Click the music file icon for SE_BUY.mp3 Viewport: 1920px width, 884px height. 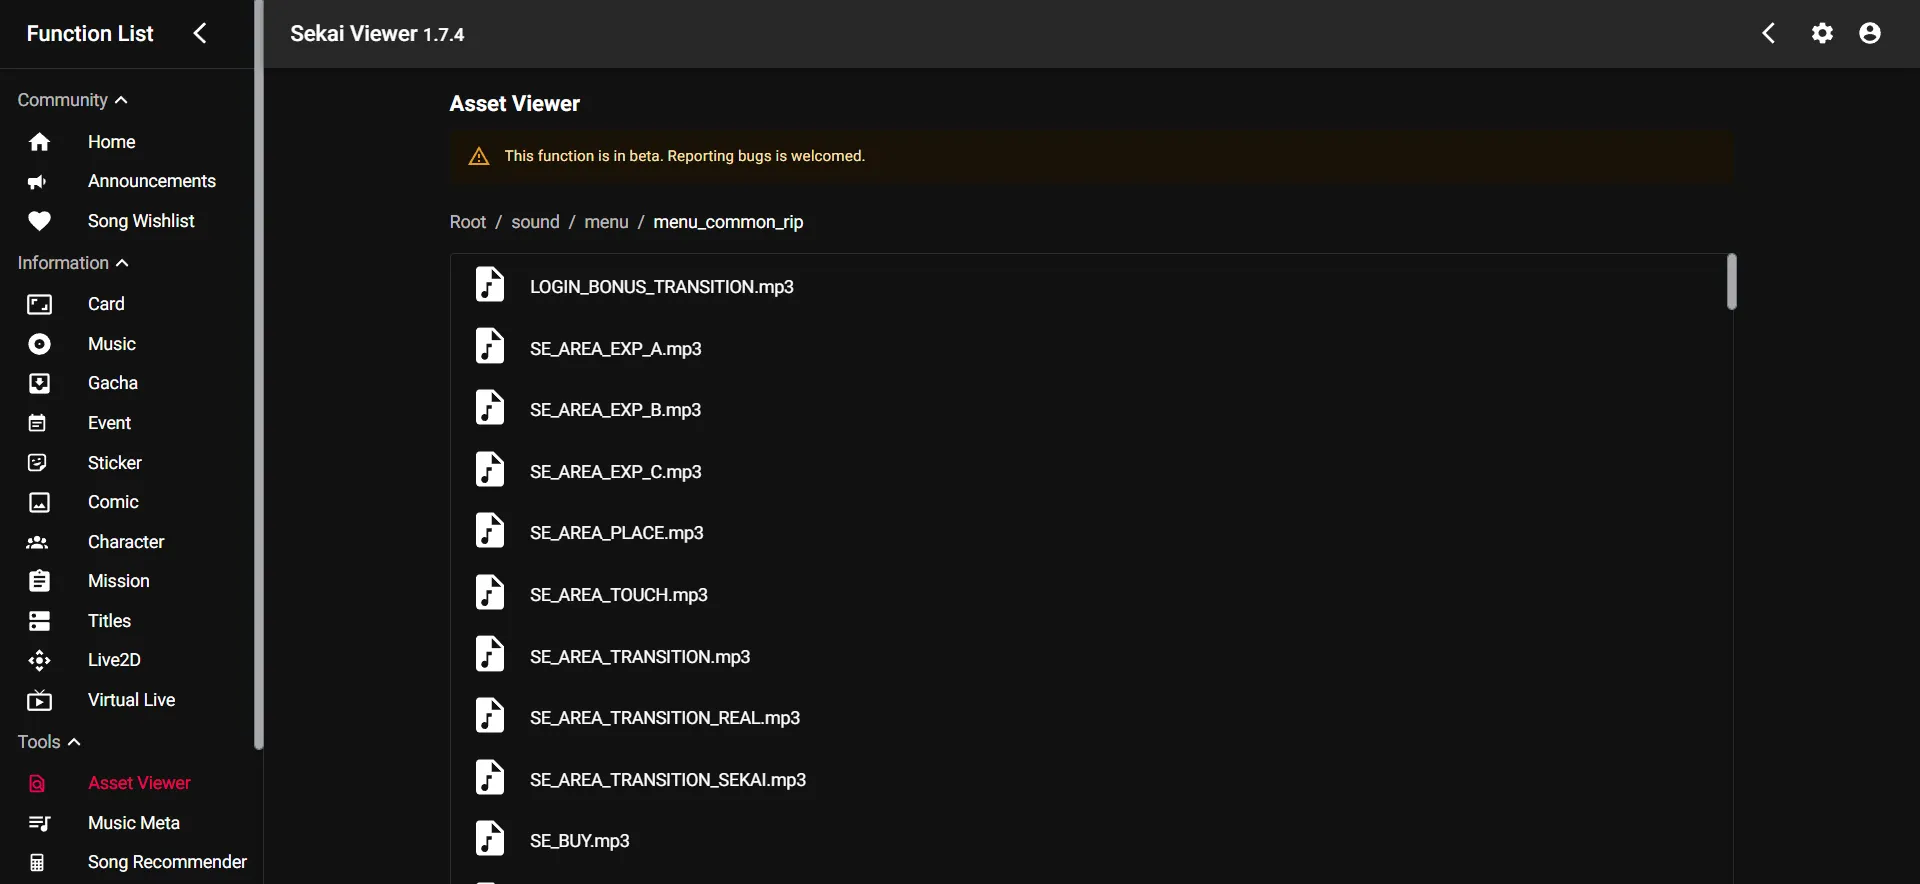coord(490,840)
